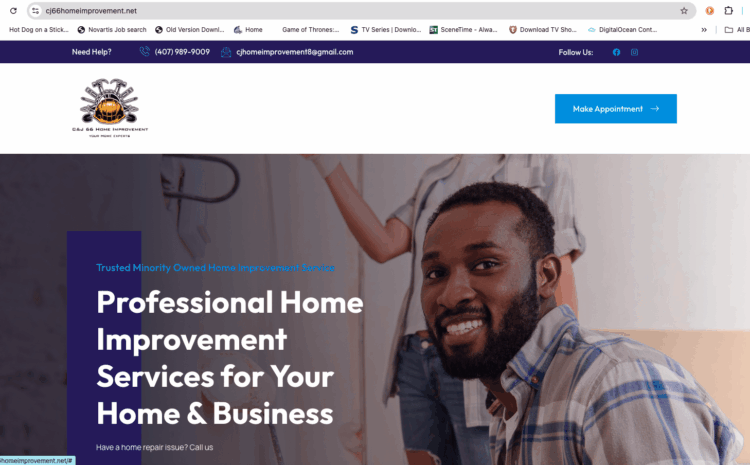Image resolution: width=750 pixels, height=465 pixels.
Task: Visit the Facebook page icon
Action: [x=617, y=52]
